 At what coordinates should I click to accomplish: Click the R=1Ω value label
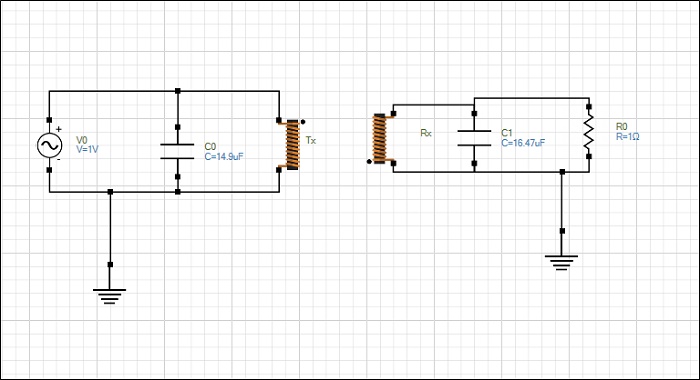point(627,137)
